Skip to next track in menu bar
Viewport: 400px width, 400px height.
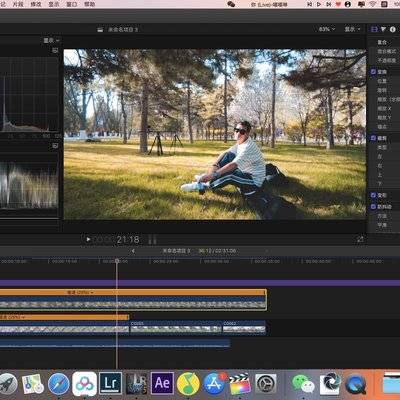329,4
